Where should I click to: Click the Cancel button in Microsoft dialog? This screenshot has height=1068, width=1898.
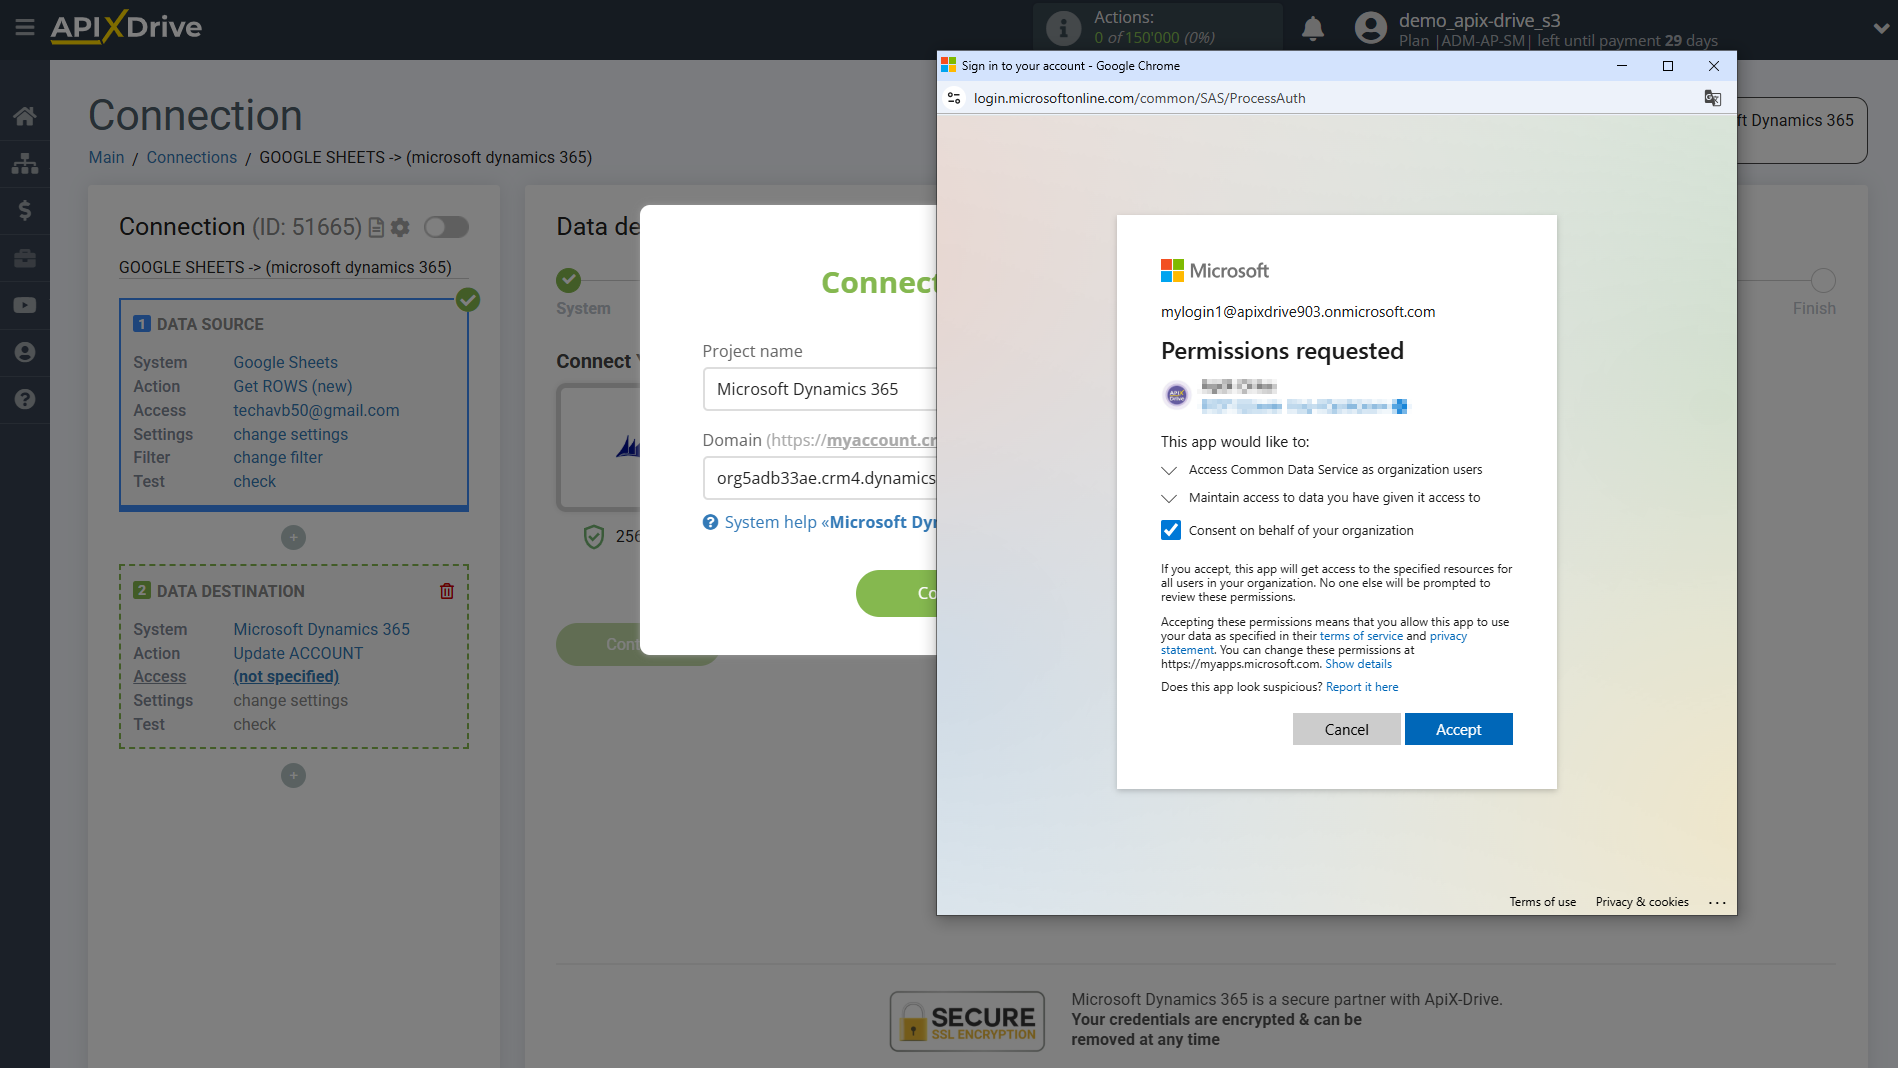click(x=1346, y=729)
